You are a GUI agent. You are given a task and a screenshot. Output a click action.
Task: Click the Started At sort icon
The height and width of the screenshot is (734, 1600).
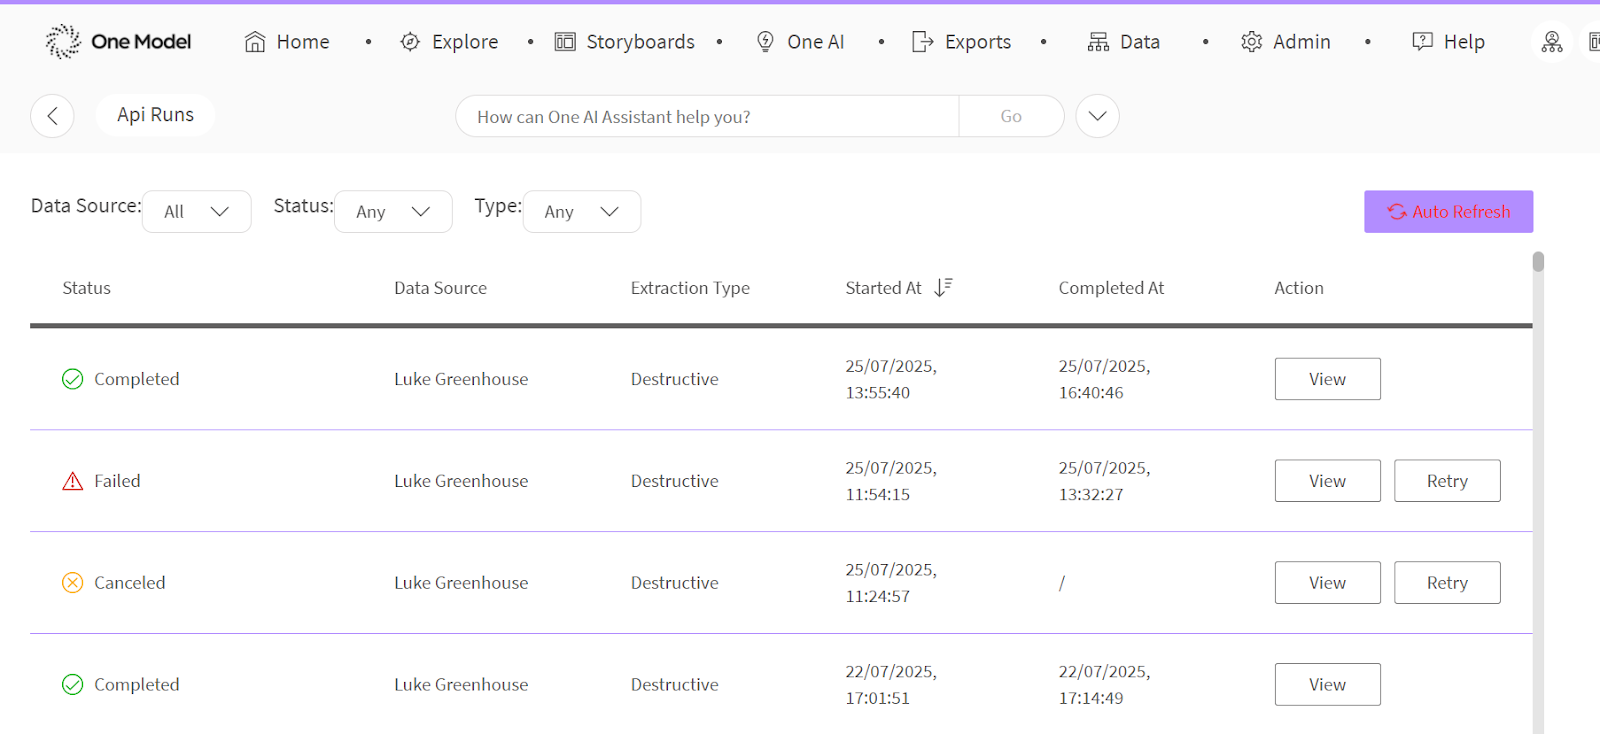pyautogui.click(x=942, y=288)
